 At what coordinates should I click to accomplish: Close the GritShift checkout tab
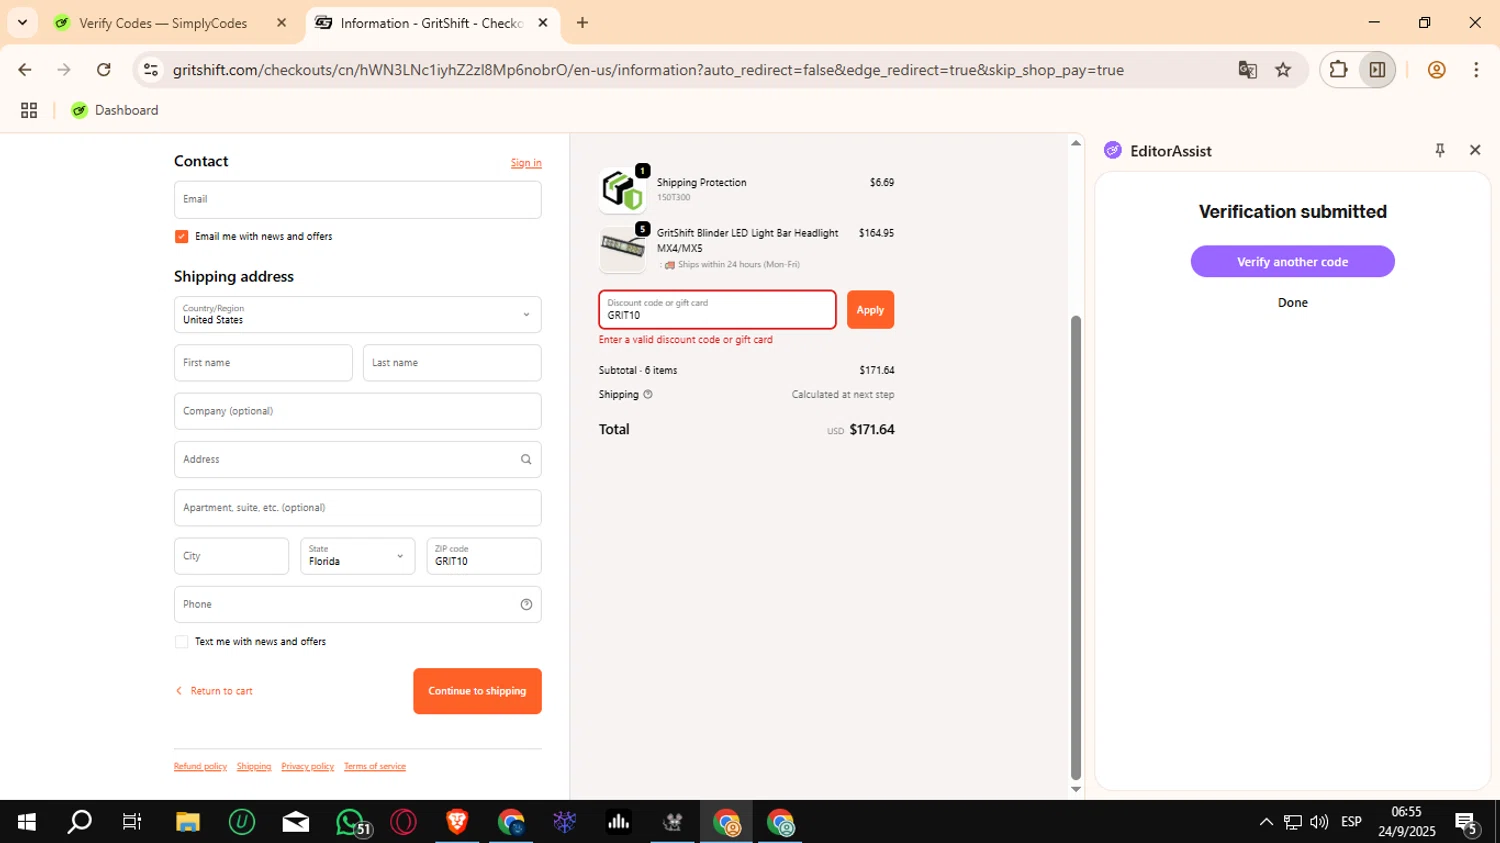[543, 23]
